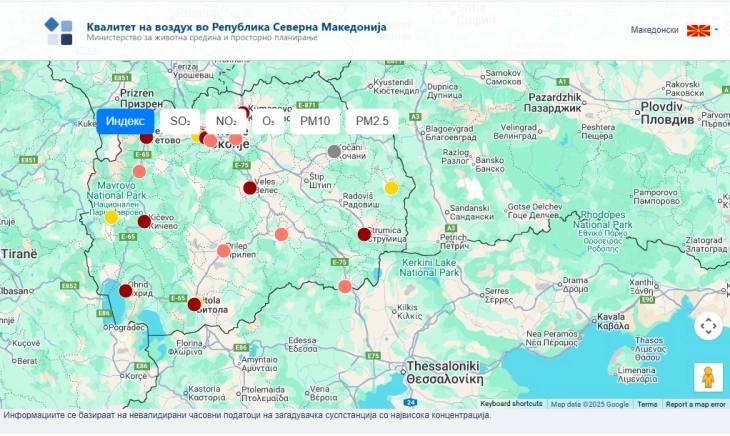Open the Македонски language dropdown
730x436 pixels.
click(655, 30)
